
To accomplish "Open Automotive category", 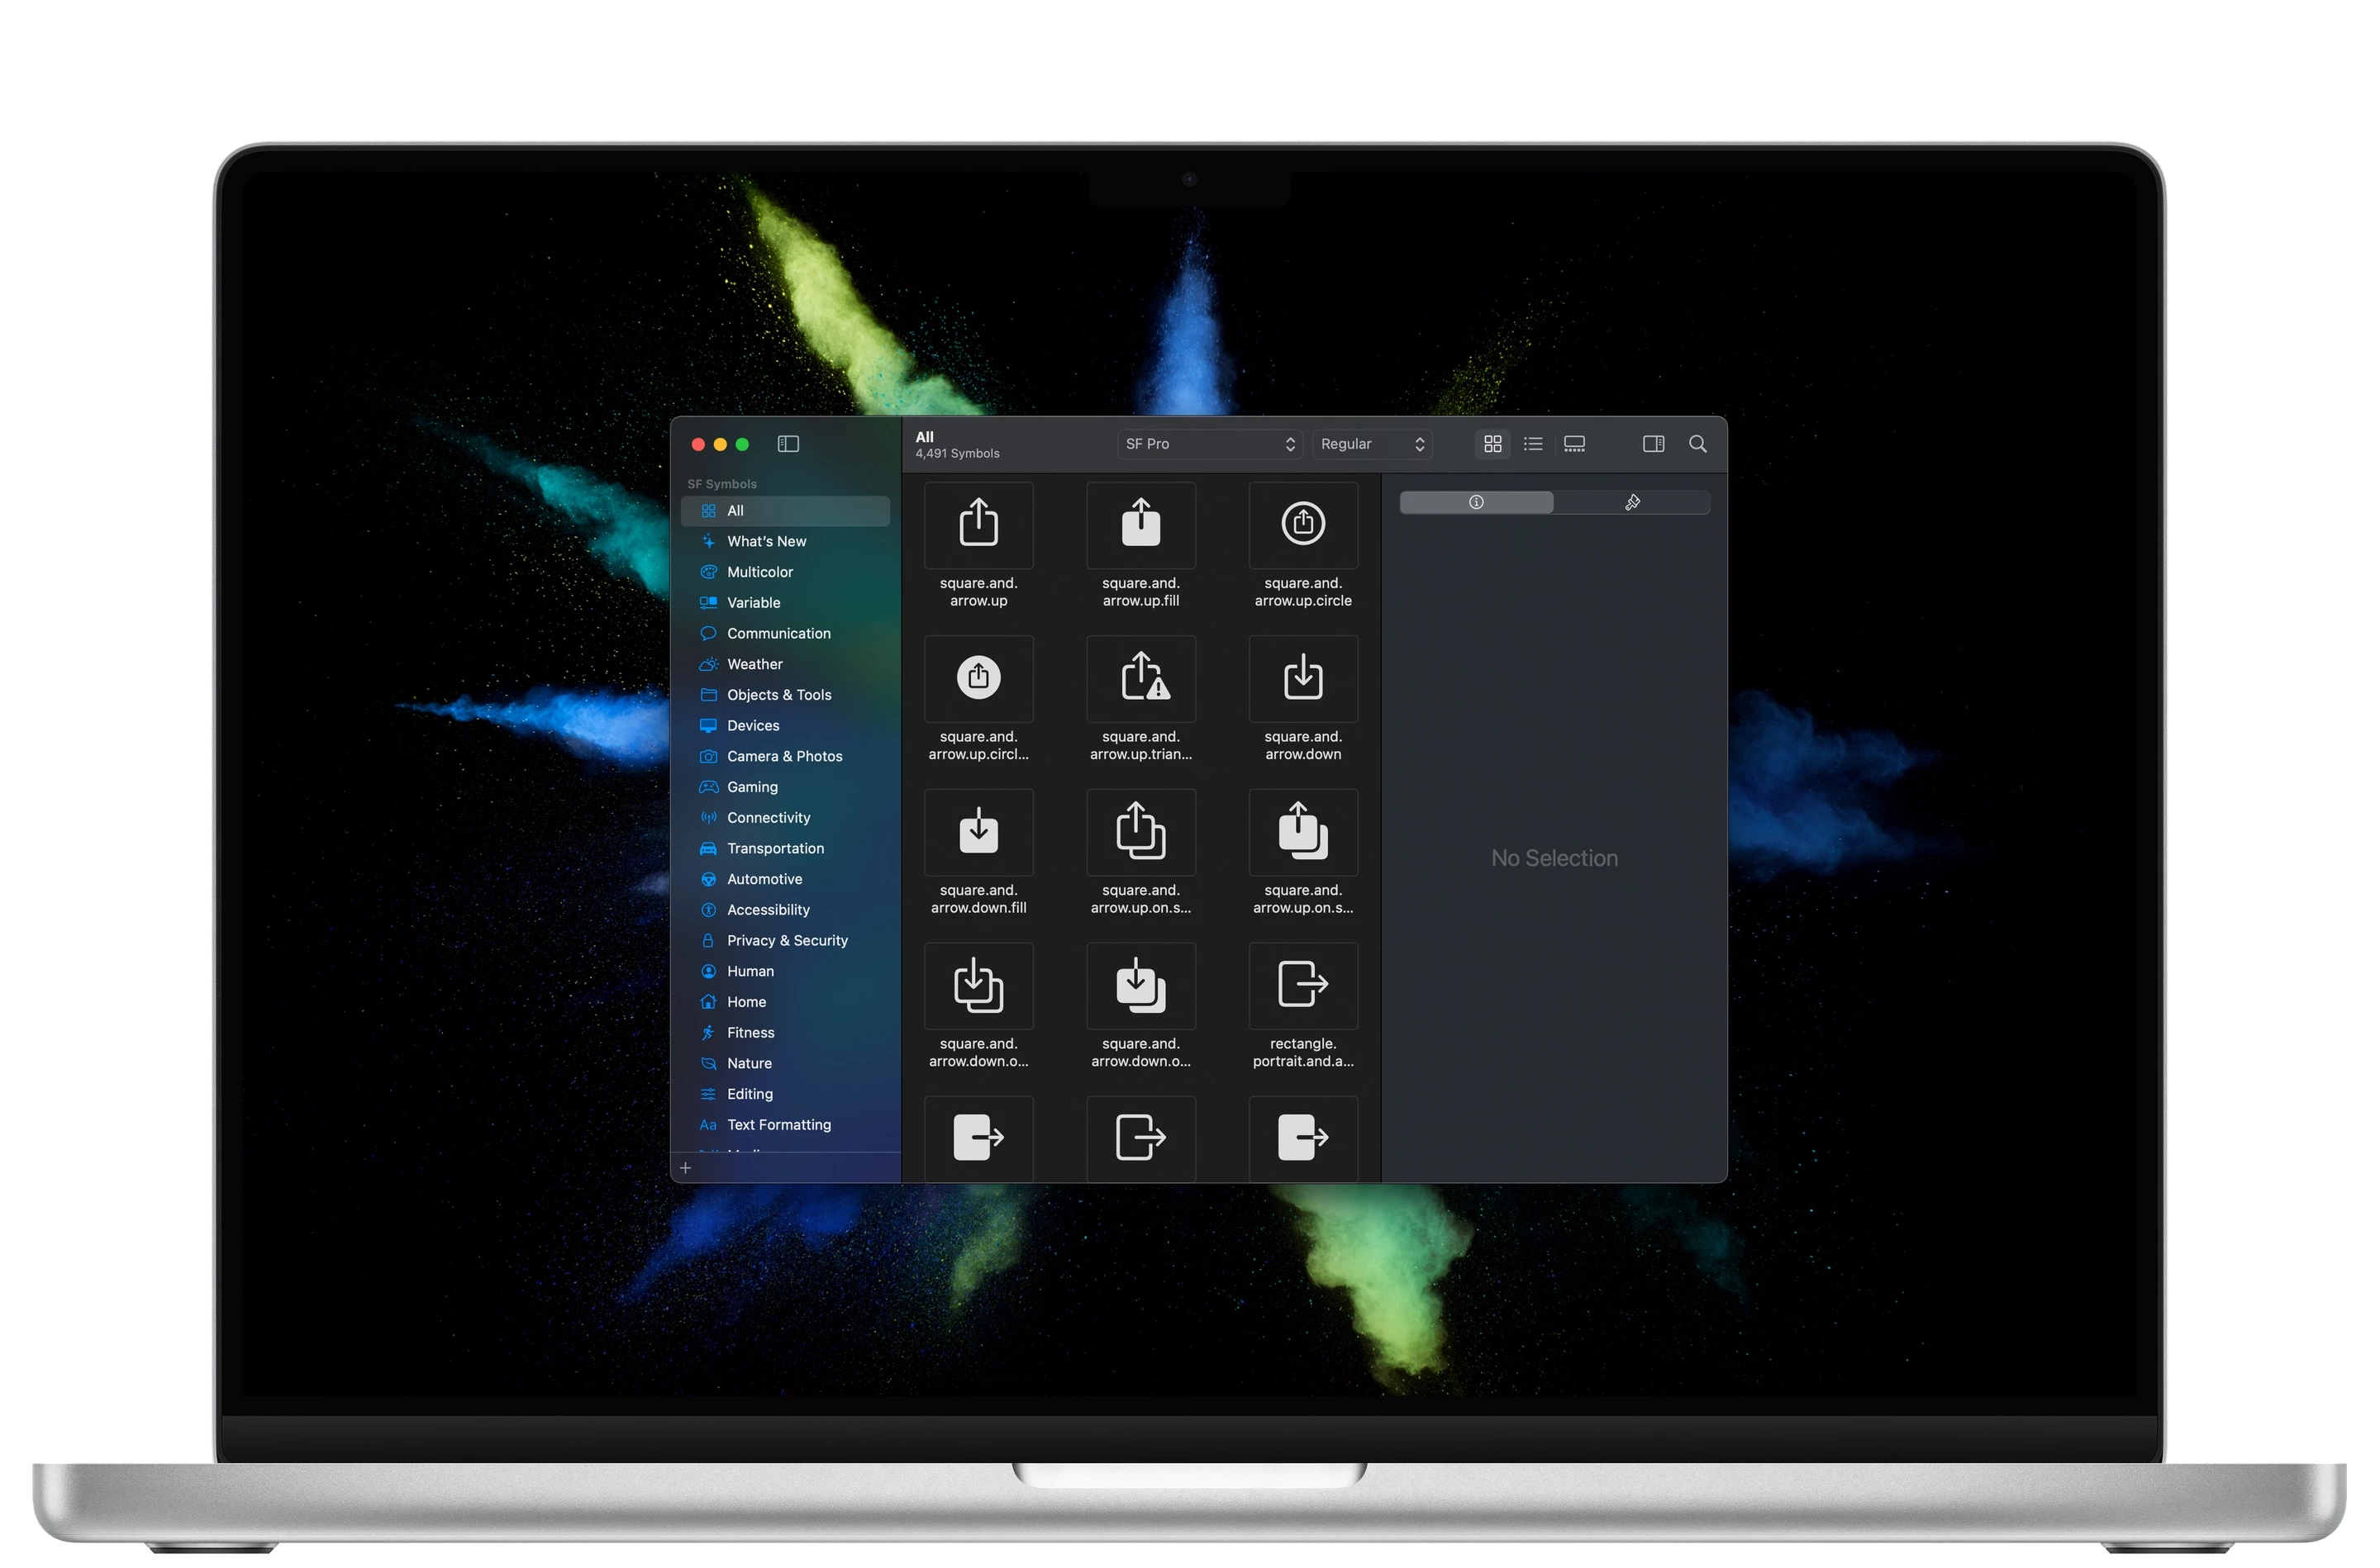I will [x=785, y=879].
